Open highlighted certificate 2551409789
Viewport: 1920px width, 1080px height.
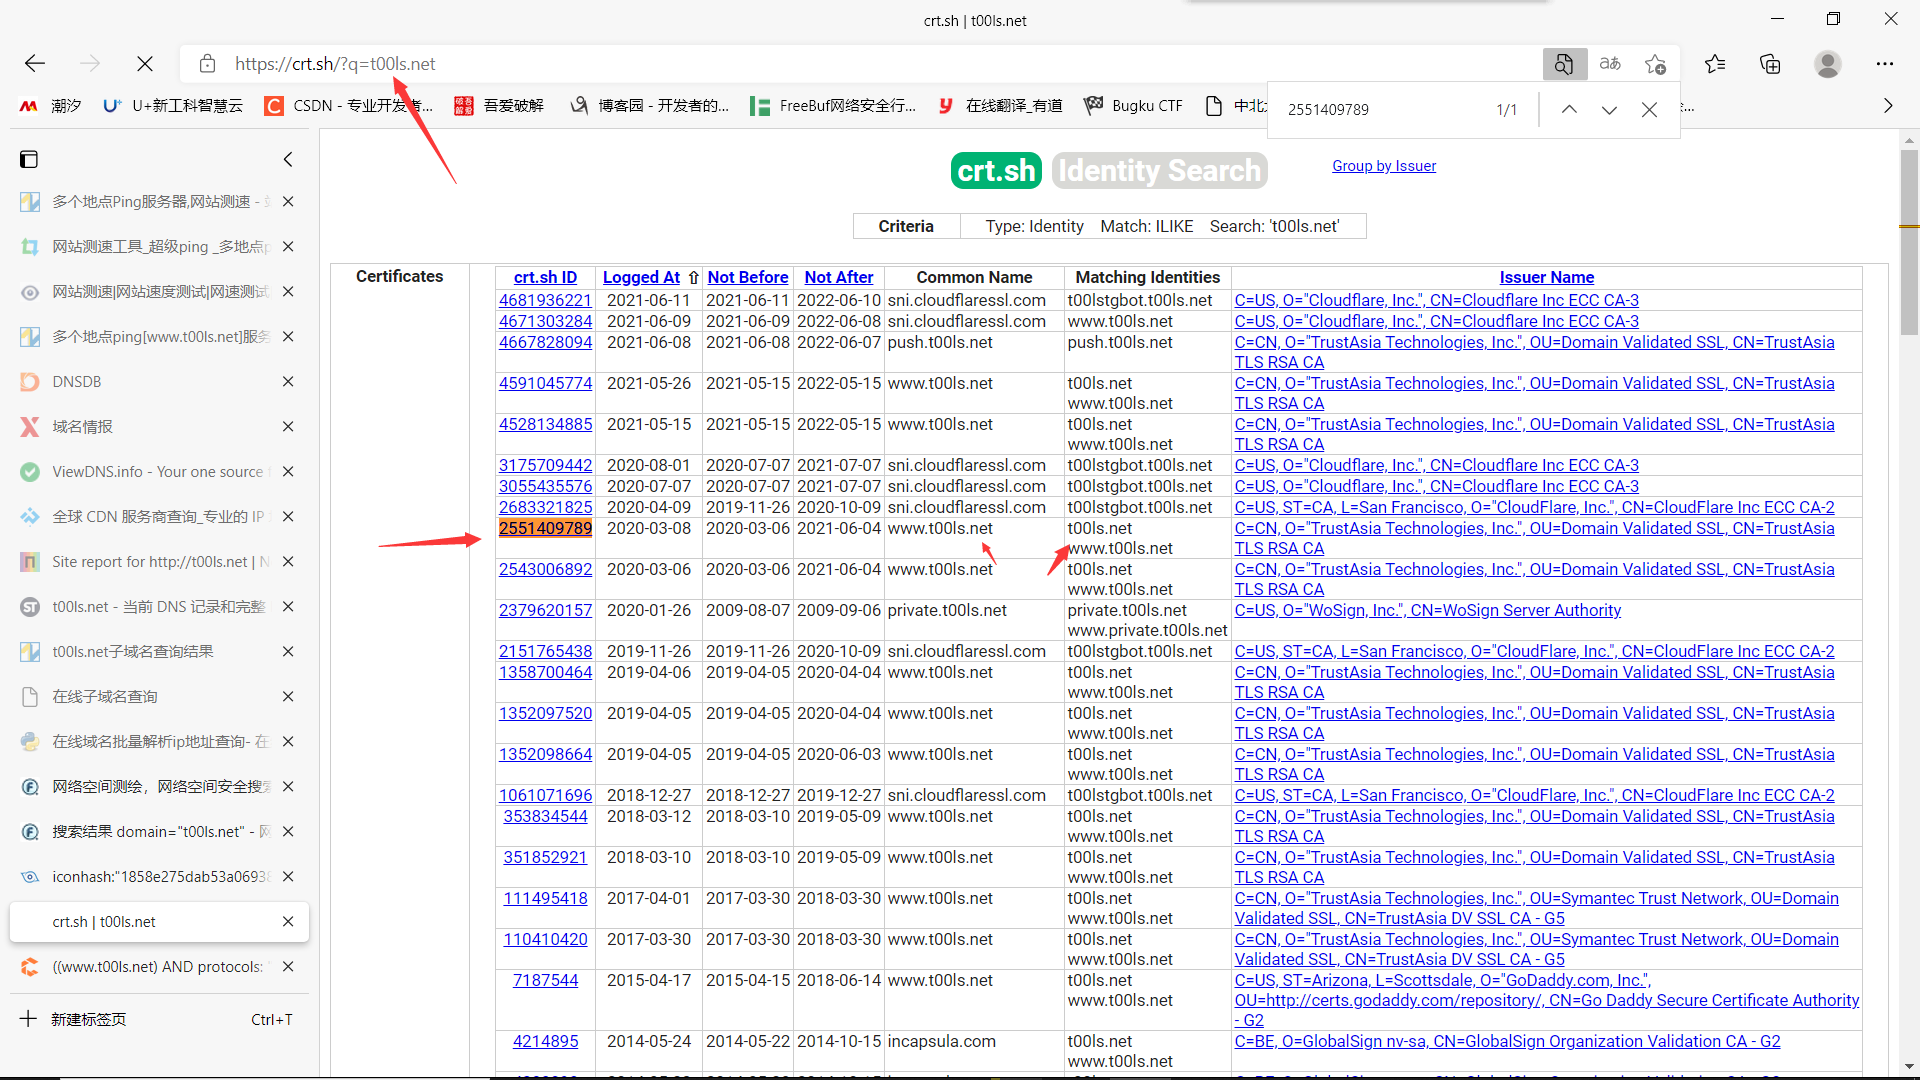point(545,528)
